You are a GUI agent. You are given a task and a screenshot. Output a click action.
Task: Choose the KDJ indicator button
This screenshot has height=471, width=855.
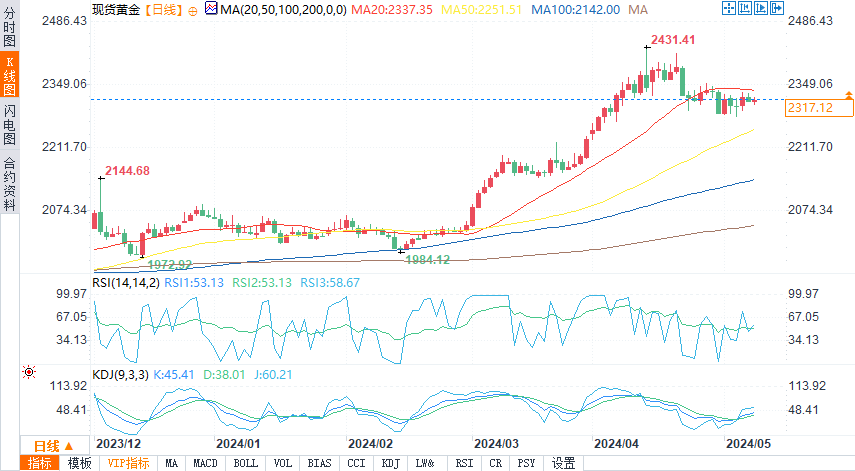point(390,463)
